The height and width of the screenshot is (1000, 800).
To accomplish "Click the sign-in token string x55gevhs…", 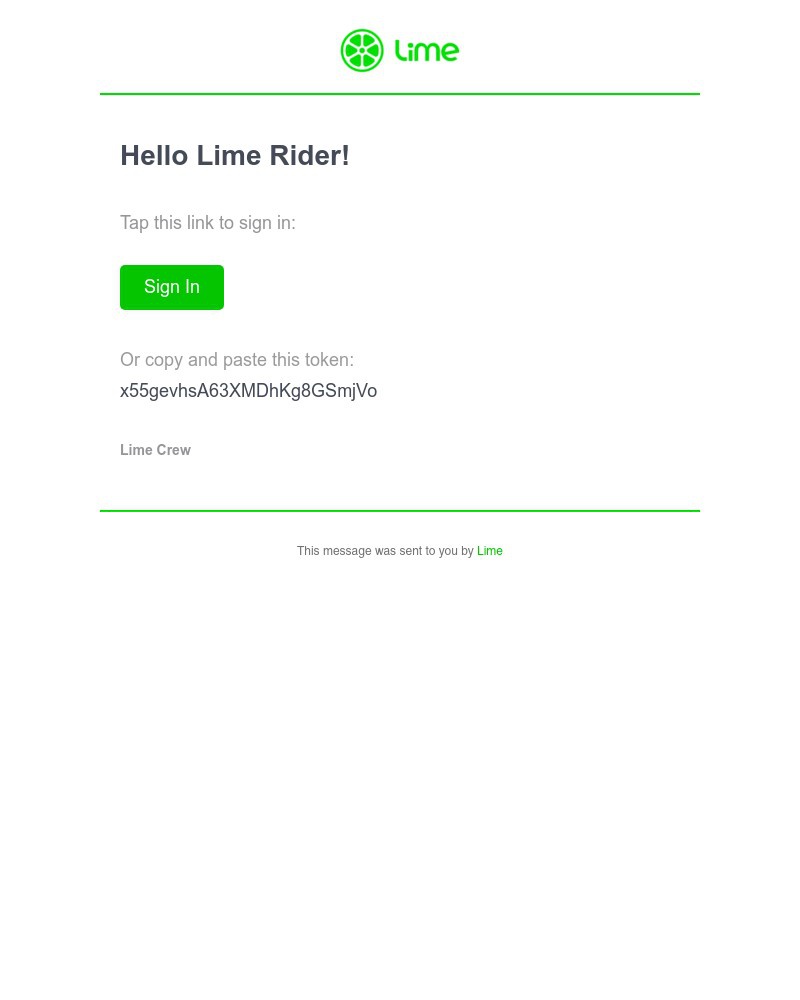I will [248, 391].
